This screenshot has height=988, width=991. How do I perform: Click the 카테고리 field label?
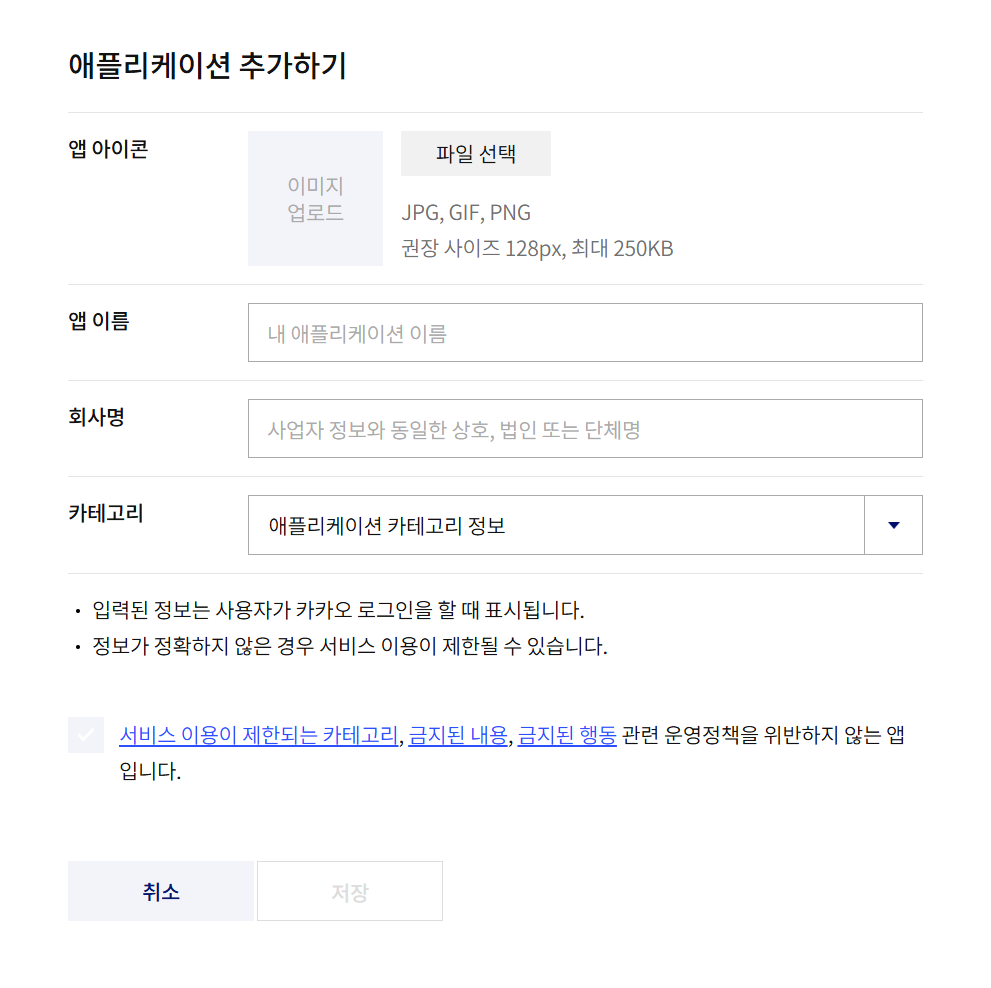(106, 513)
